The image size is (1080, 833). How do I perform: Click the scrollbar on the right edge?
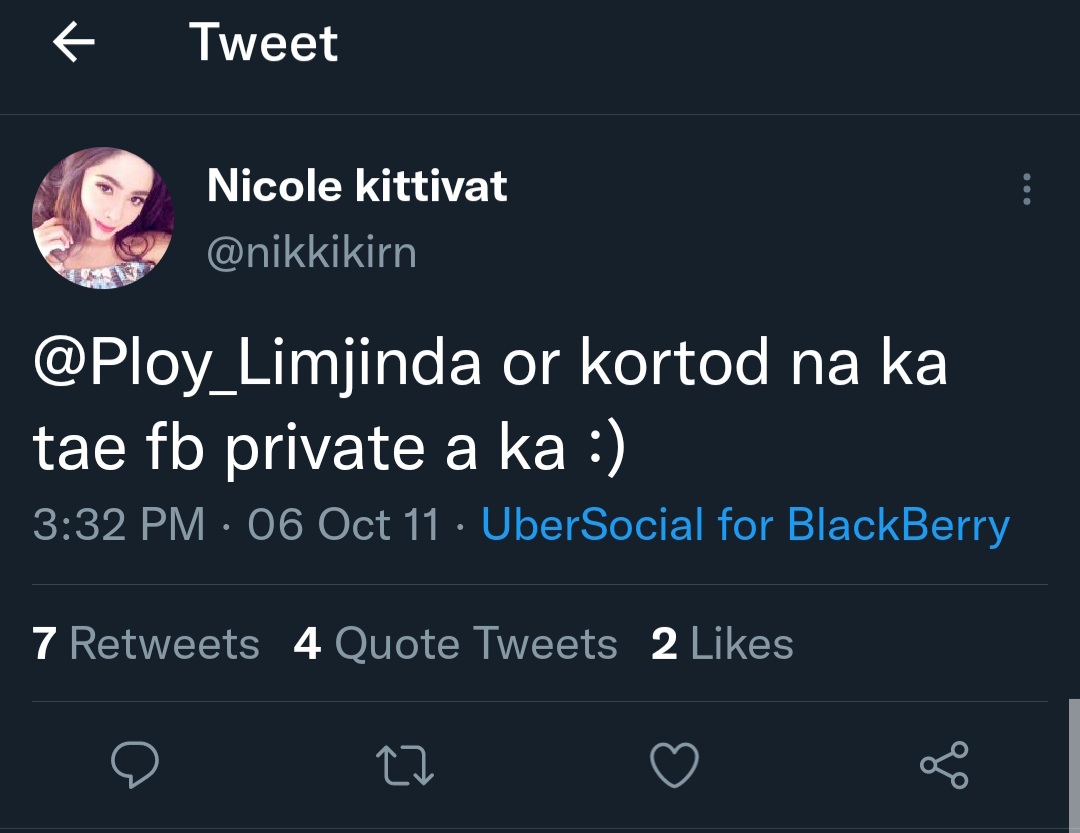click(1074, 760)
